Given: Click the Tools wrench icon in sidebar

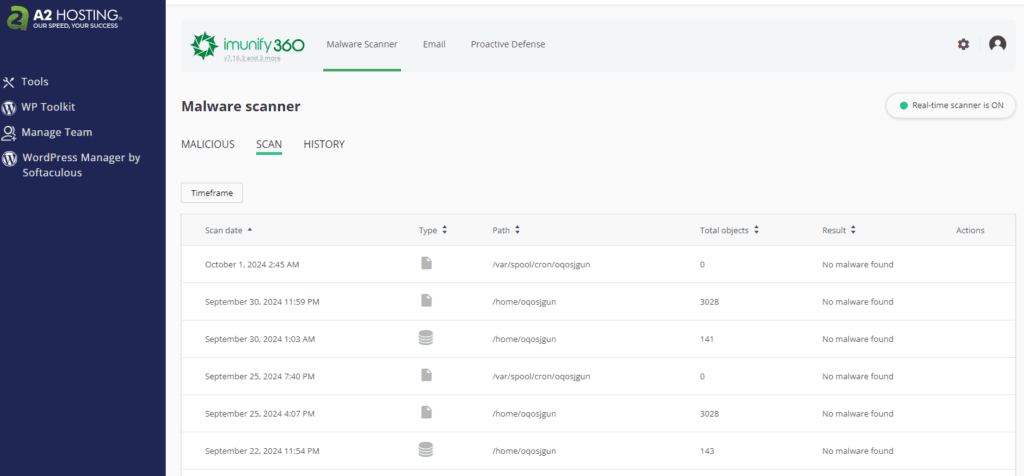Looking at the screenshot, I should pyautogui.click(x=8, y=82).
